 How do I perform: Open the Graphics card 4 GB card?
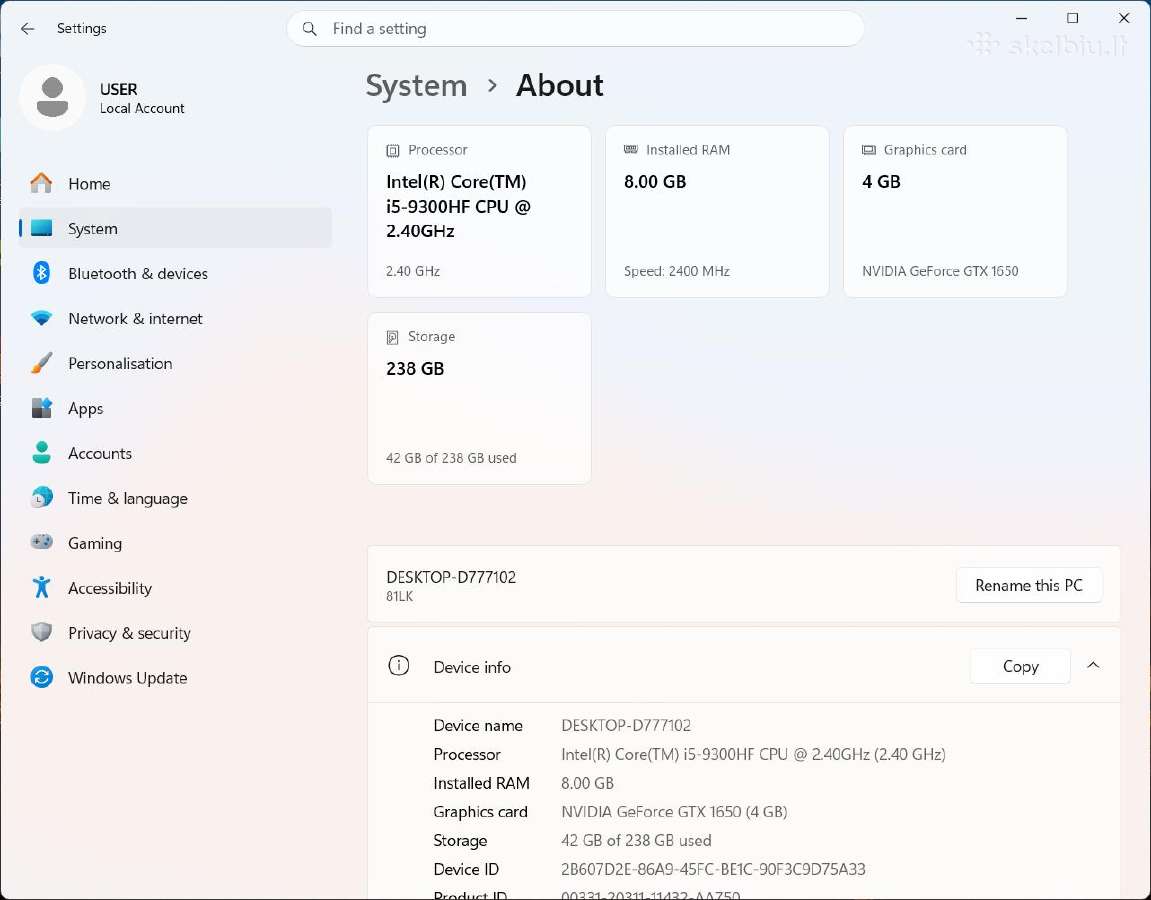(955, 211)
